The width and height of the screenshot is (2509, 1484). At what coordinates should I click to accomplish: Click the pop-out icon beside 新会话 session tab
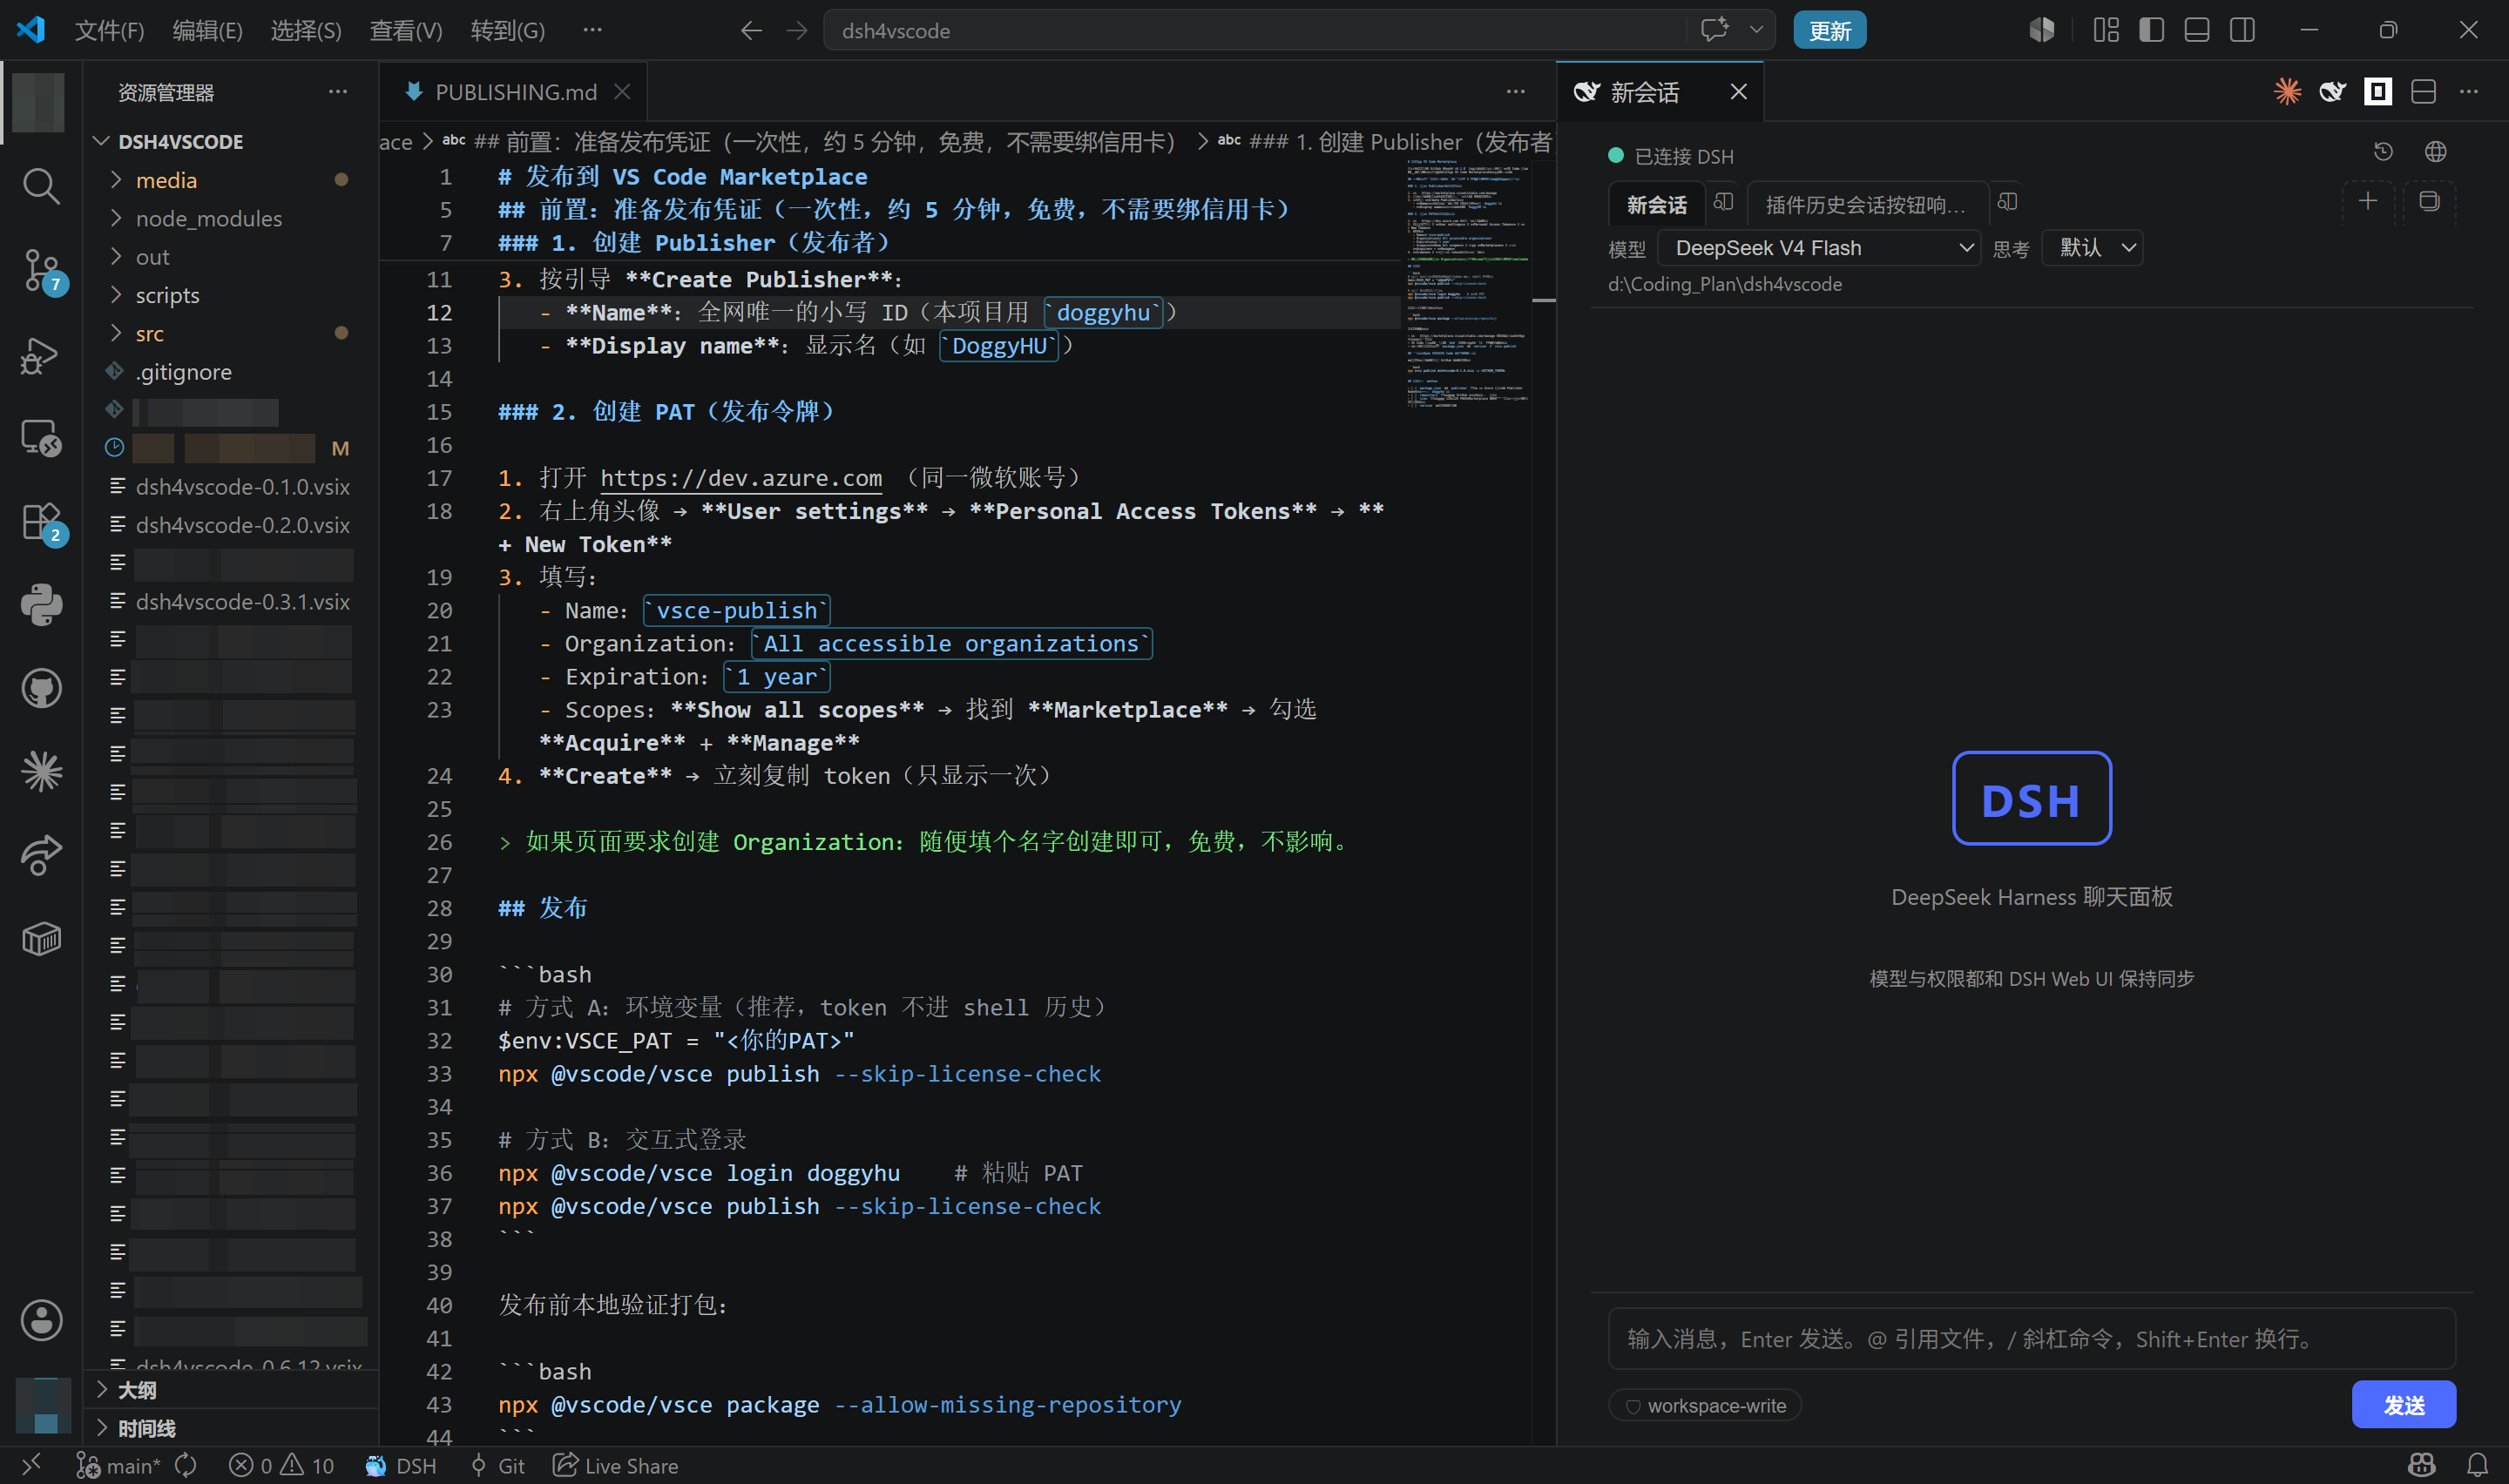tap(1722, 202)
